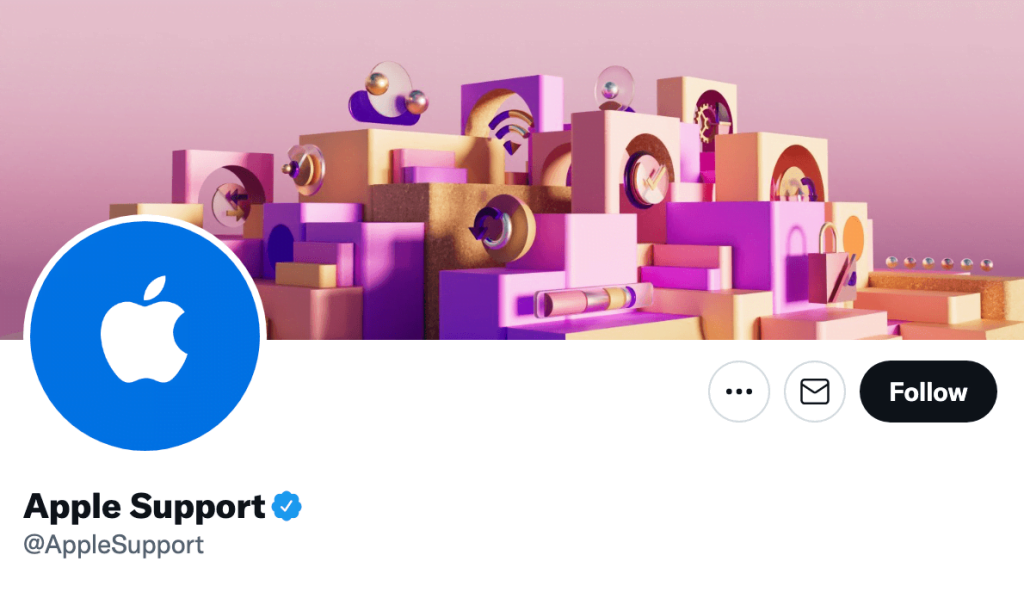Click the glass disc atop the banner blocks
Screen dimensions: 1024x592
click(x=614, y=88)
